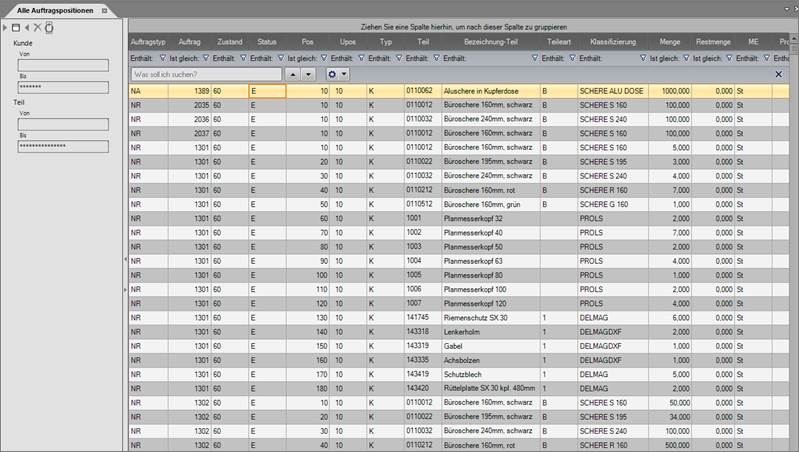Click the X delete icon in left panel toolbar

38,27
